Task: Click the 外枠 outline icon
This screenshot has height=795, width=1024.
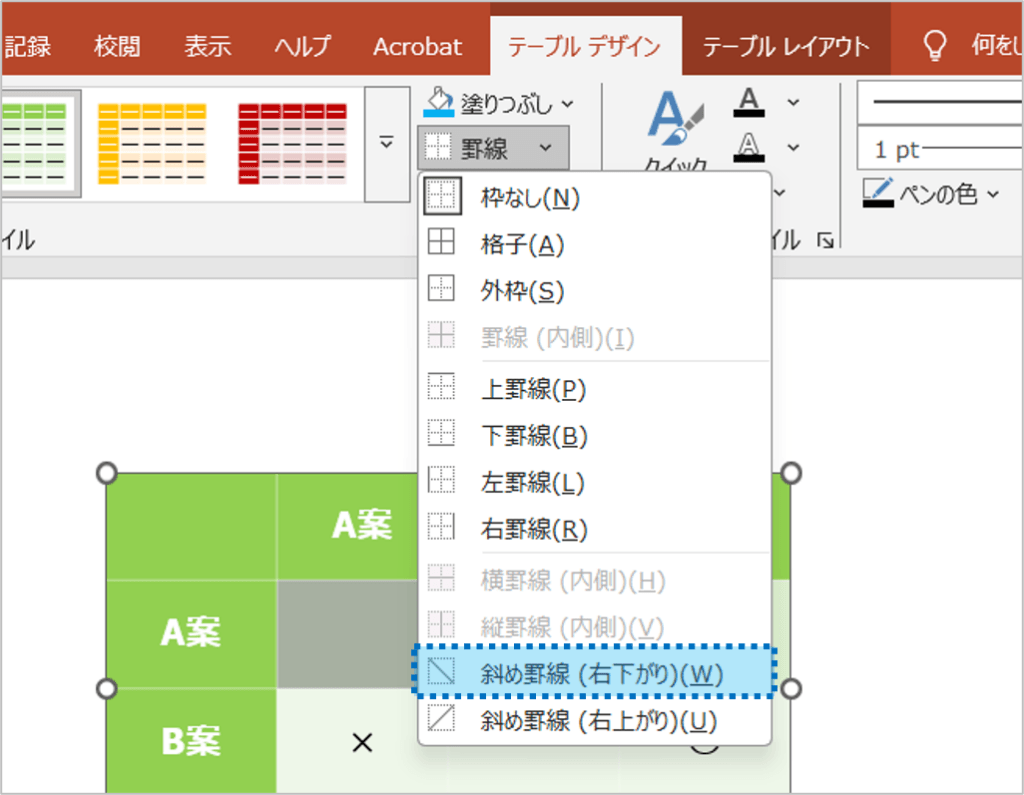Action: click(441, 287)
